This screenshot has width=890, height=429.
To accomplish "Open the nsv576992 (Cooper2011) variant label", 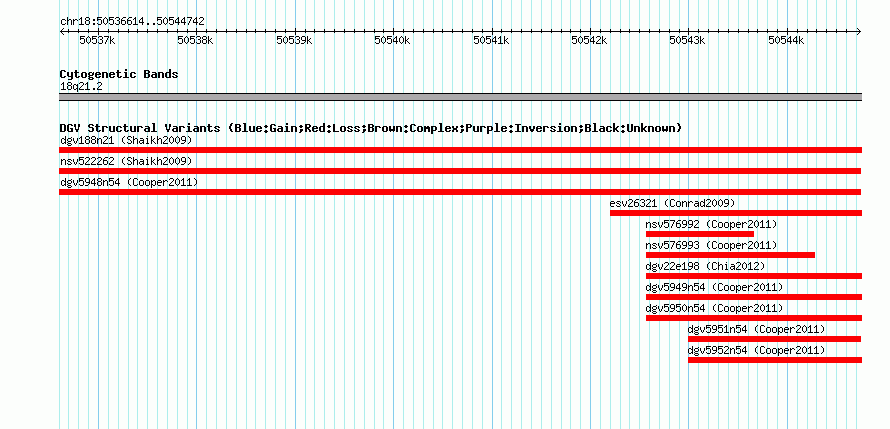I will coord(711,224).
